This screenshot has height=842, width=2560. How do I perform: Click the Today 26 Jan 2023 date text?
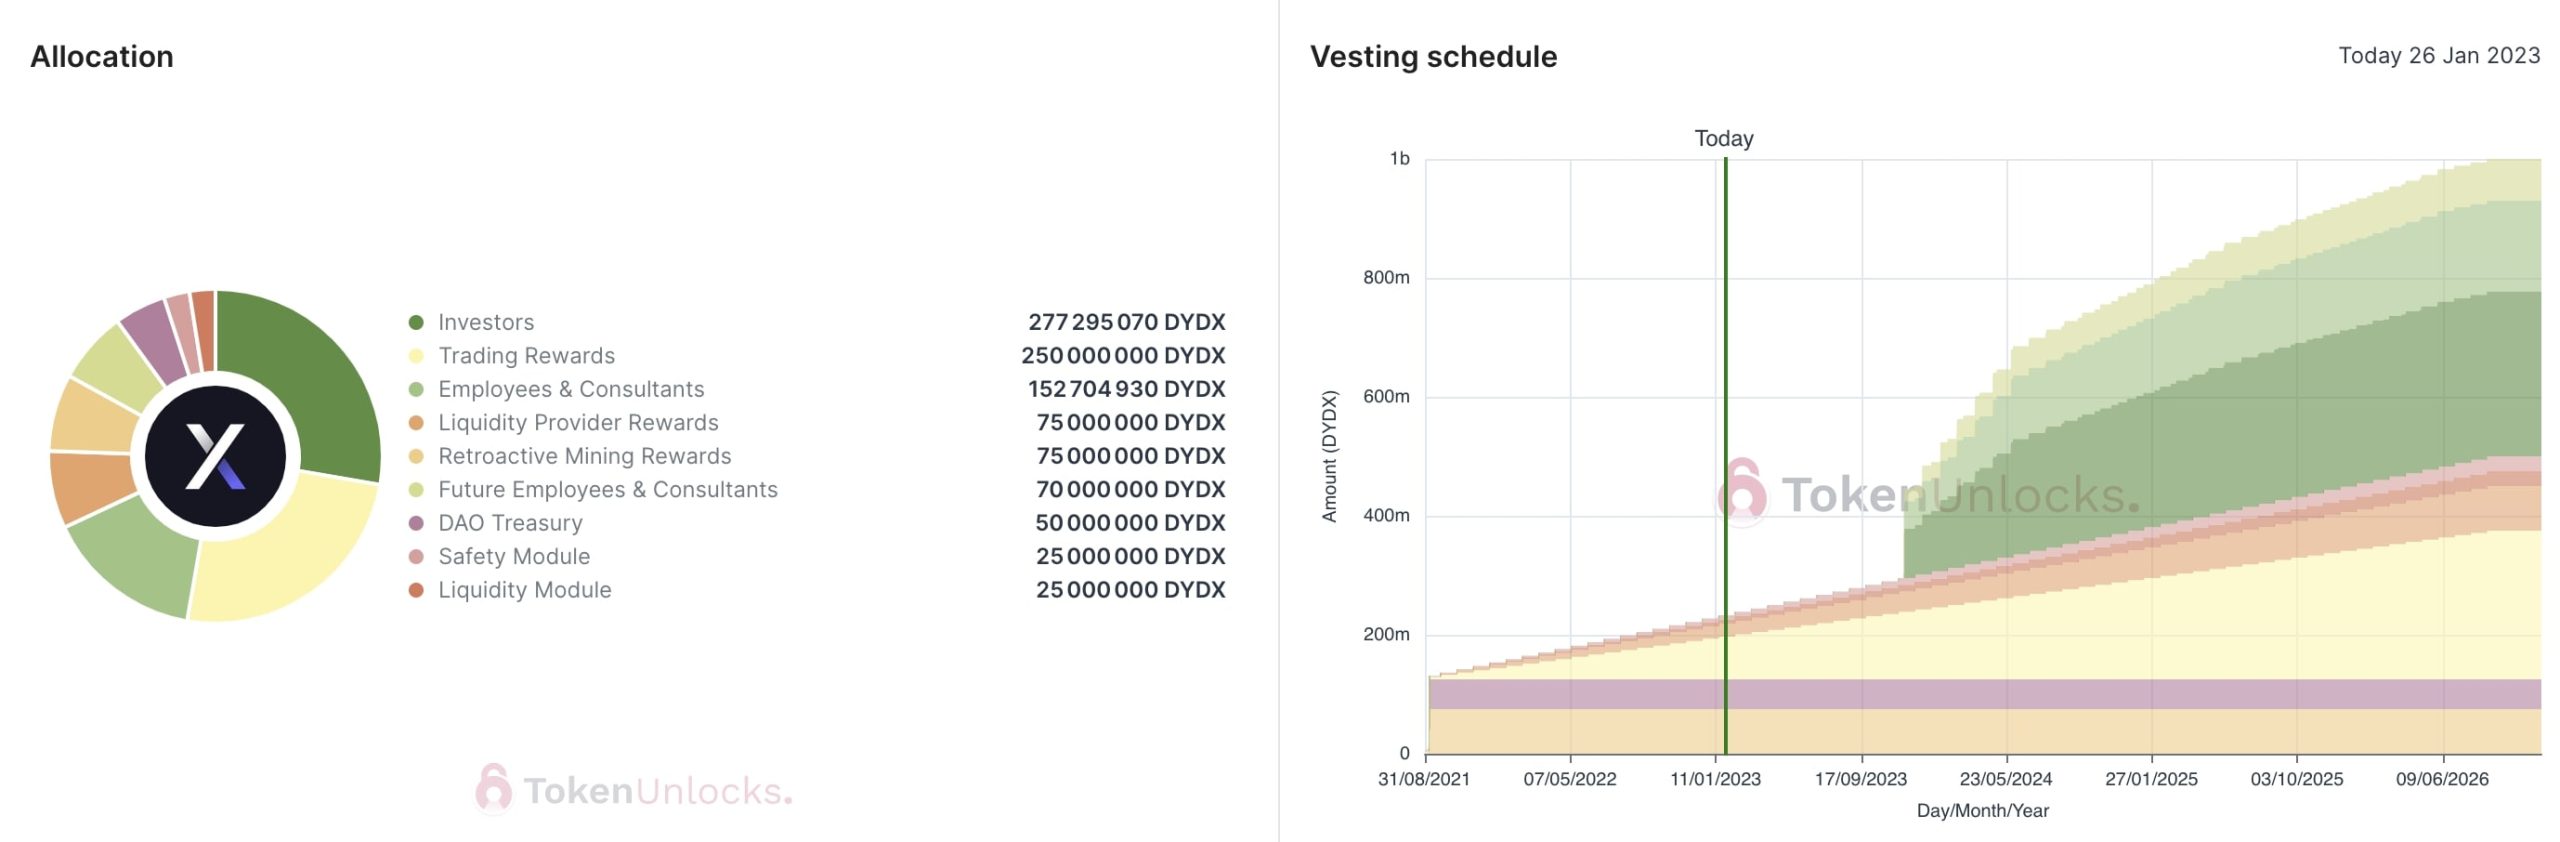click(x=2438, y=56)
